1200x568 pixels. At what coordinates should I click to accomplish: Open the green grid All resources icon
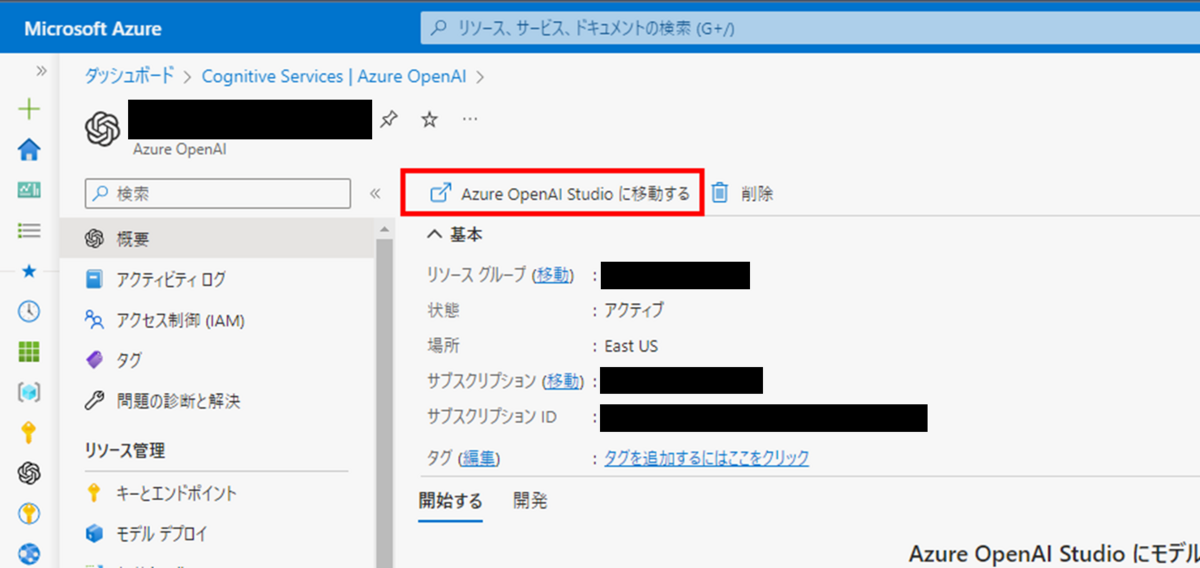(30, 351)
